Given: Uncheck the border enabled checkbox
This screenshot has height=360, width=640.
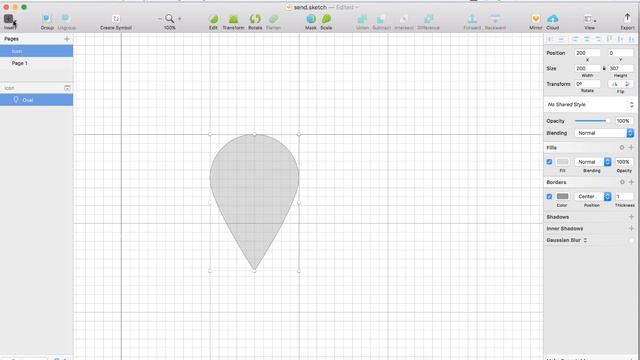Looking at the screenshot, I should (549, 197).
